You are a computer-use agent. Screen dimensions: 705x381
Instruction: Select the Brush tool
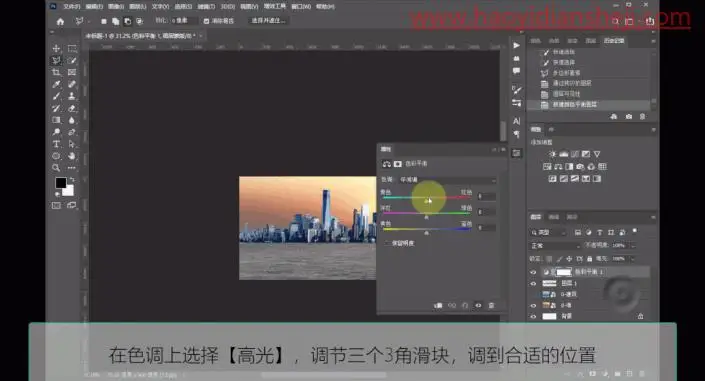[56, 96]
